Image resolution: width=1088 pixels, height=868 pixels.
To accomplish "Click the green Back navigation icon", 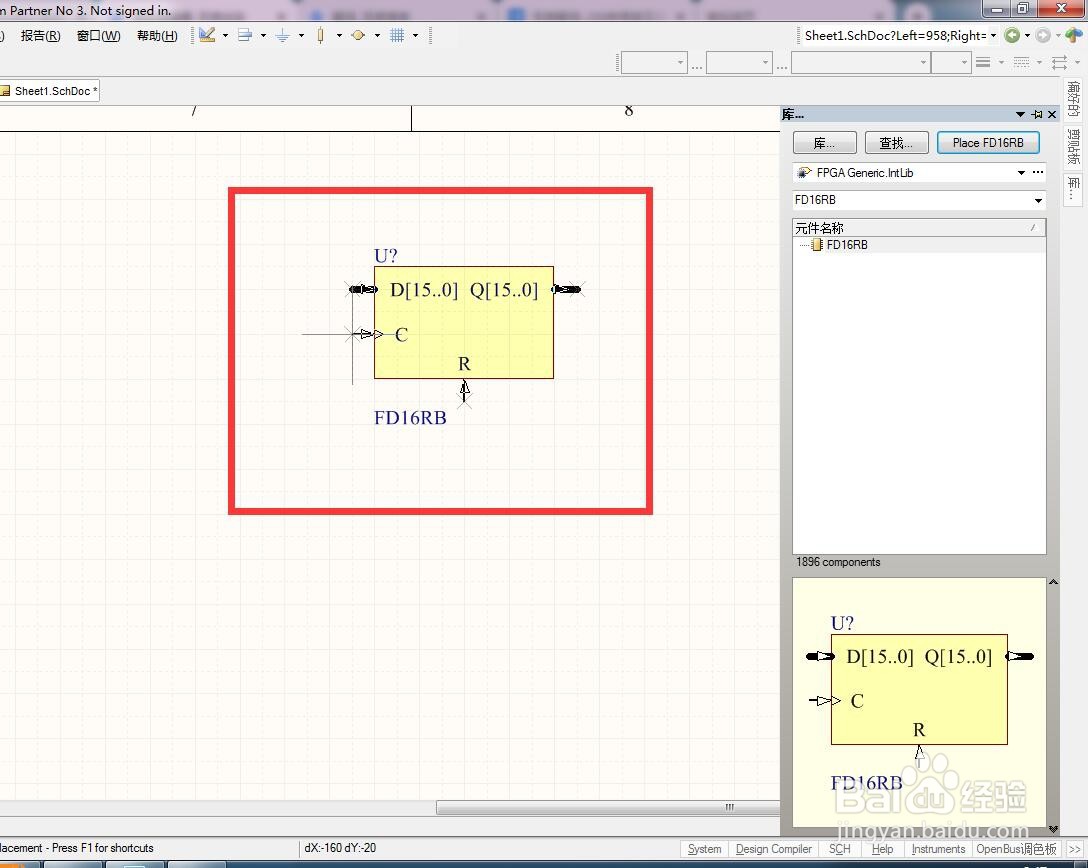I will tap(1012, 35).
